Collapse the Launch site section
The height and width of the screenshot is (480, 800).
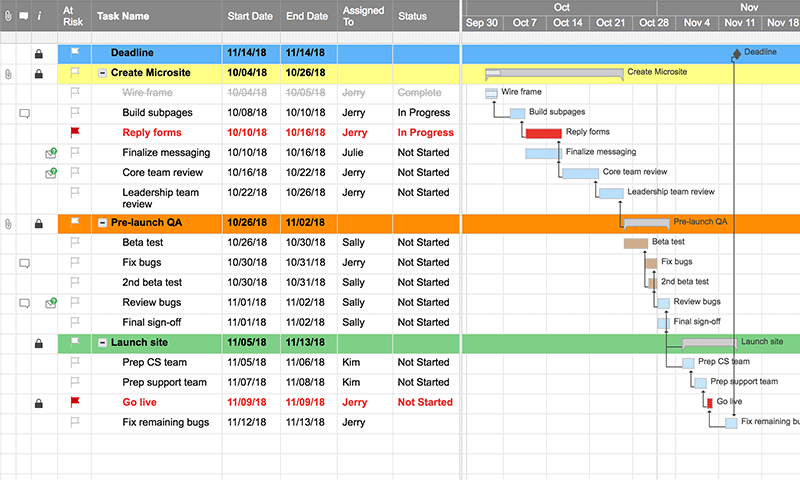(102, 343)
